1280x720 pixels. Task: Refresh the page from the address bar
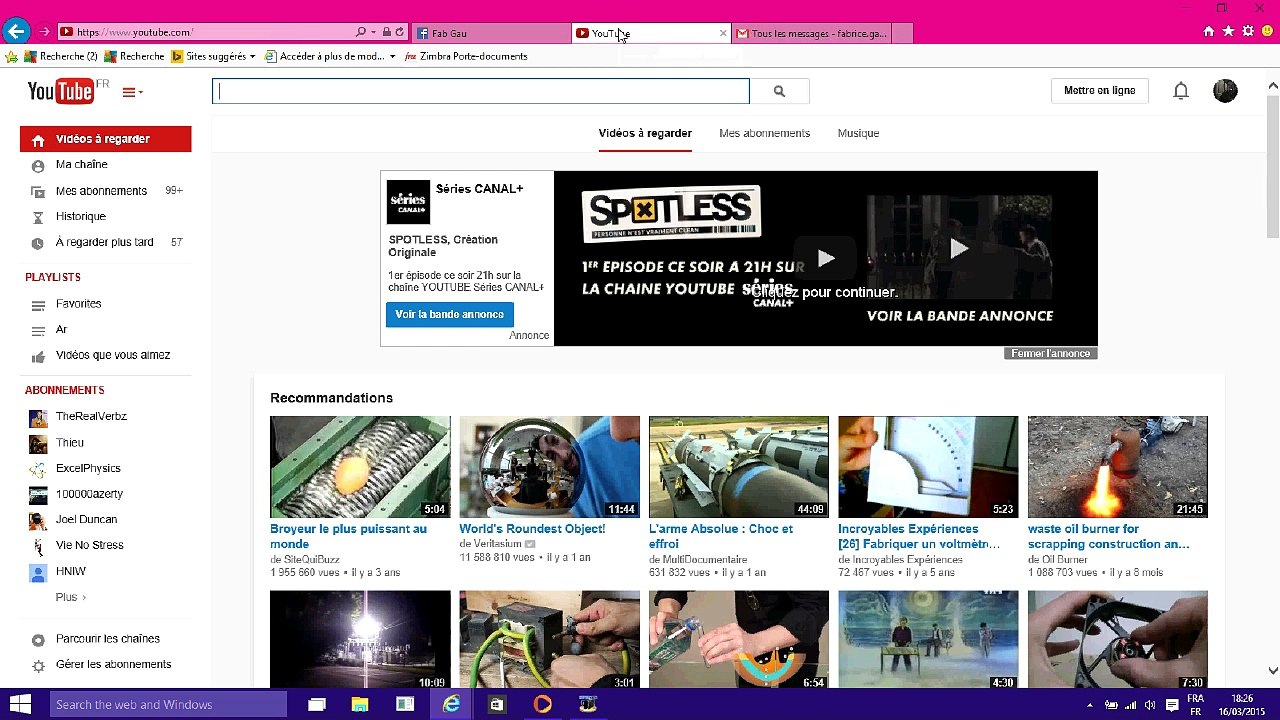400,33
